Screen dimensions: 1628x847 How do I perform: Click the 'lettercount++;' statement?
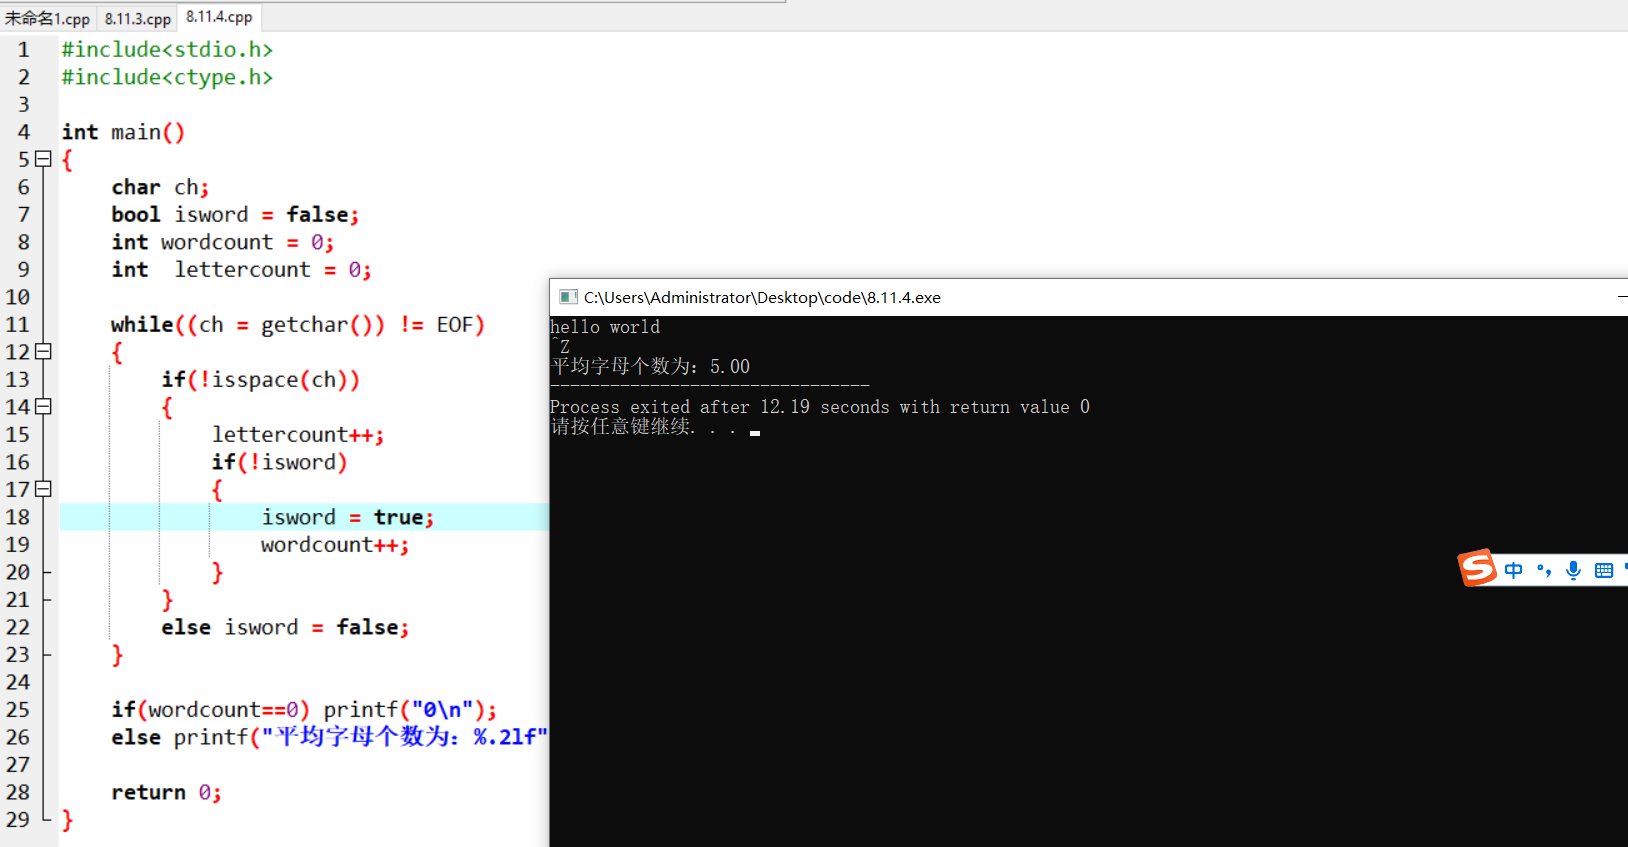pos(298,434)
